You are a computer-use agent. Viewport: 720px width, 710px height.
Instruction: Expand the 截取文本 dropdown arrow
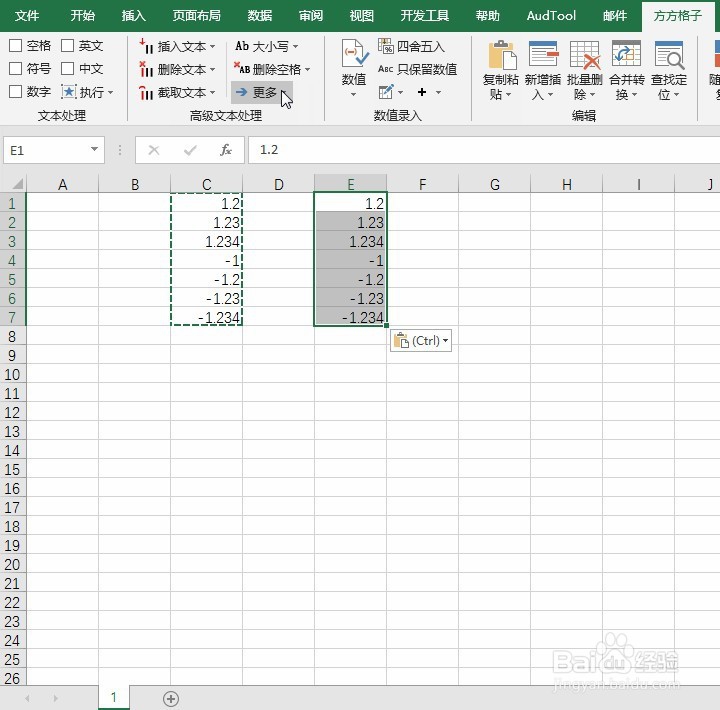(212, 92)
